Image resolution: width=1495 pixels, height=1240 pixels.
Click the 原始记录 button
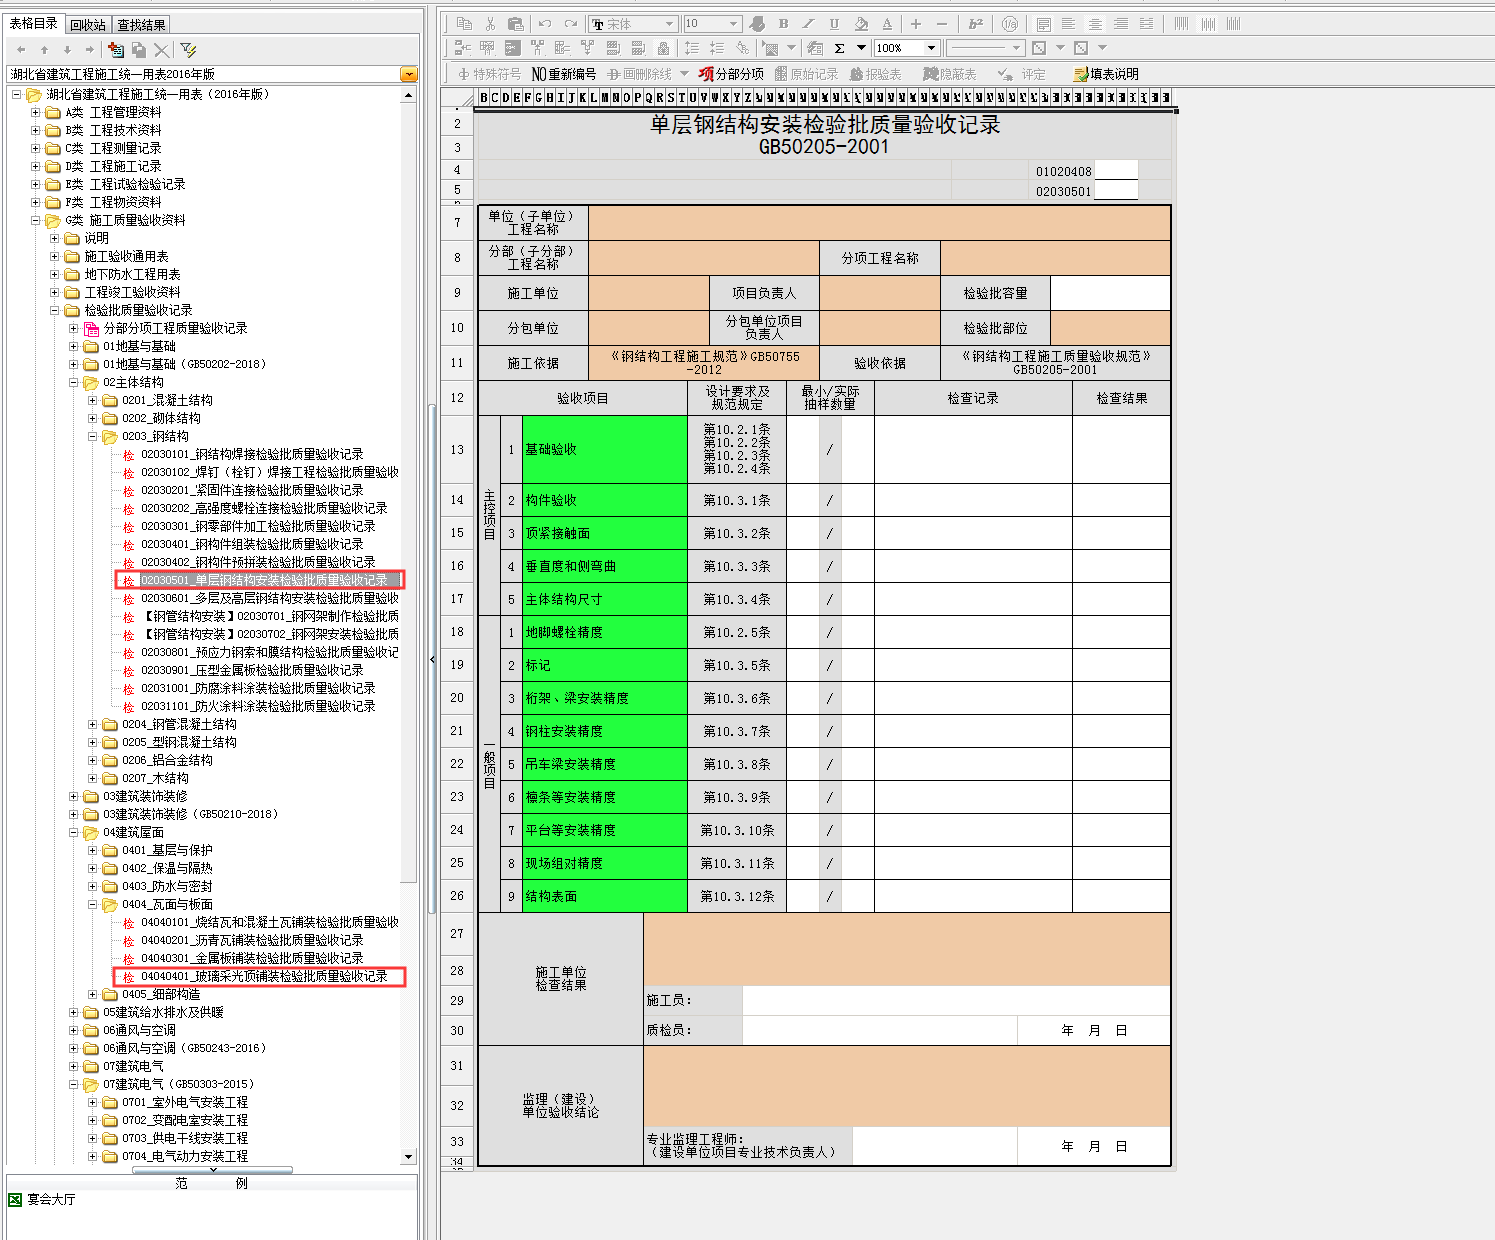(x=807, y=74)
